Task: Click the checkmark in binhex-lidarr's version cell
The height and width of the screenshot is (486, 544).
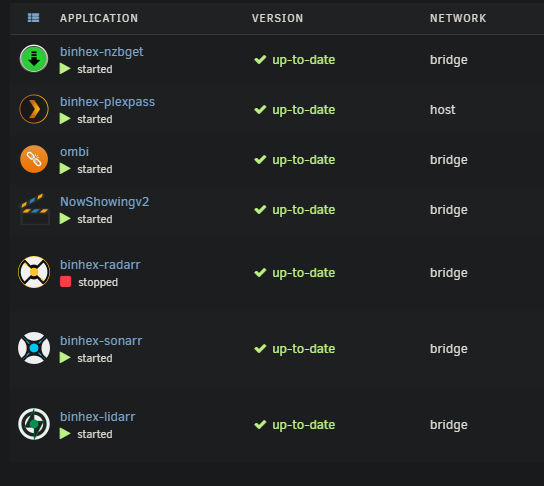Action: coord(260,425)
